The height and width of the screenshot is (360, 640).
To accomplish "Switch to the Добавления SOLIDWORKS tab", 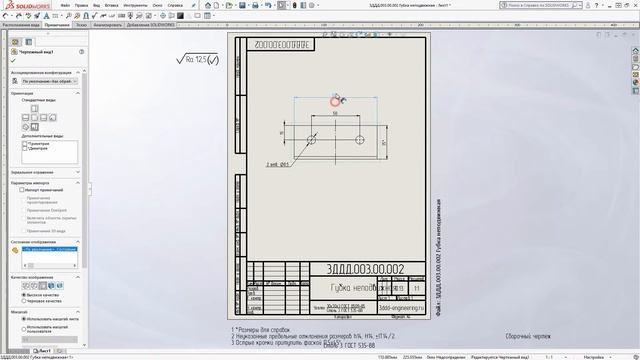I will pyautogui.click(x=151, y=25).
